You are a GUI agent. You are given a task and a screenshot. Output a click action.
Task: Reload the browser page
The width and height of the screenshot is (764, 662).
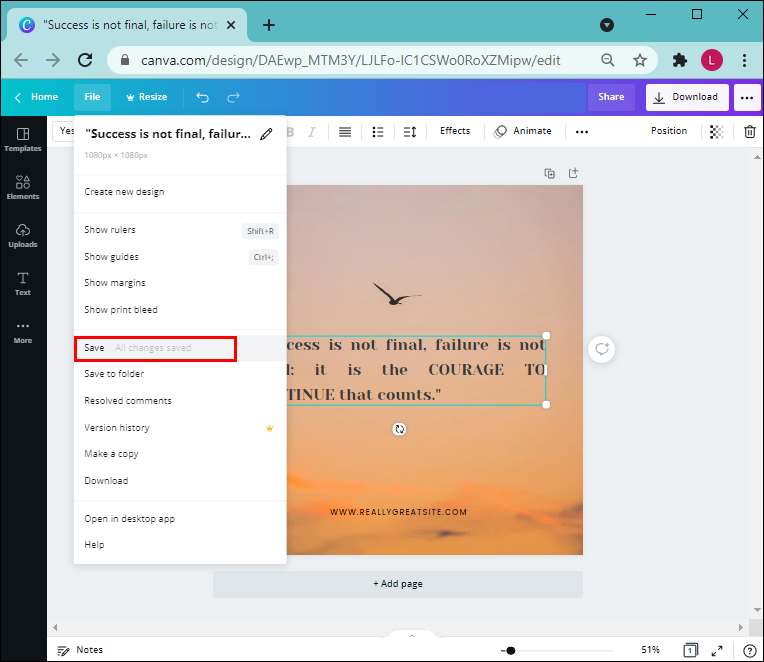[85, 60]
